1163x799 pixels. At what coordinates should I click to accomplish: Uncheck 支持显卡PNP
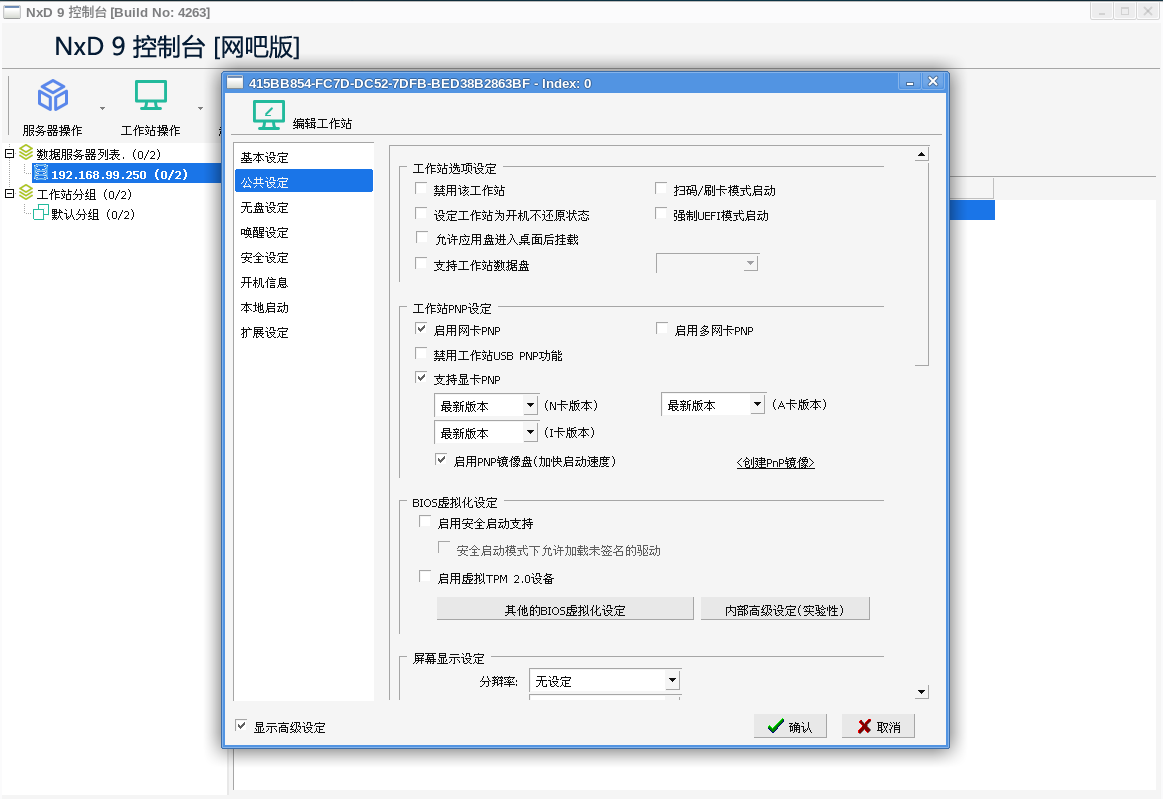(421, 378)
